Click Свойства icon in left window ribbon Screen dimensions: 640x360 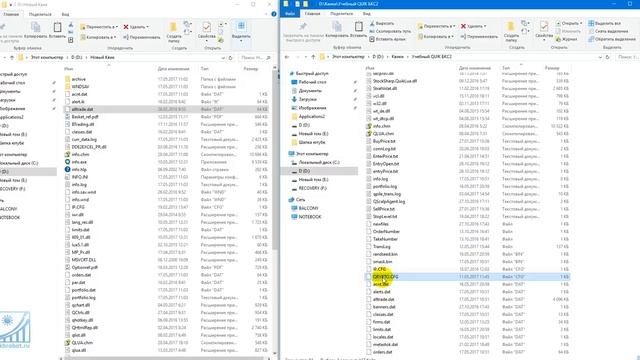207,27
